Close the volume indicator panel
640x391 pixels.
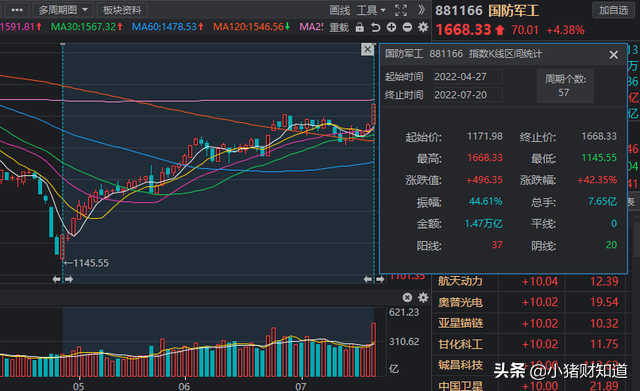tap(407, 298)
